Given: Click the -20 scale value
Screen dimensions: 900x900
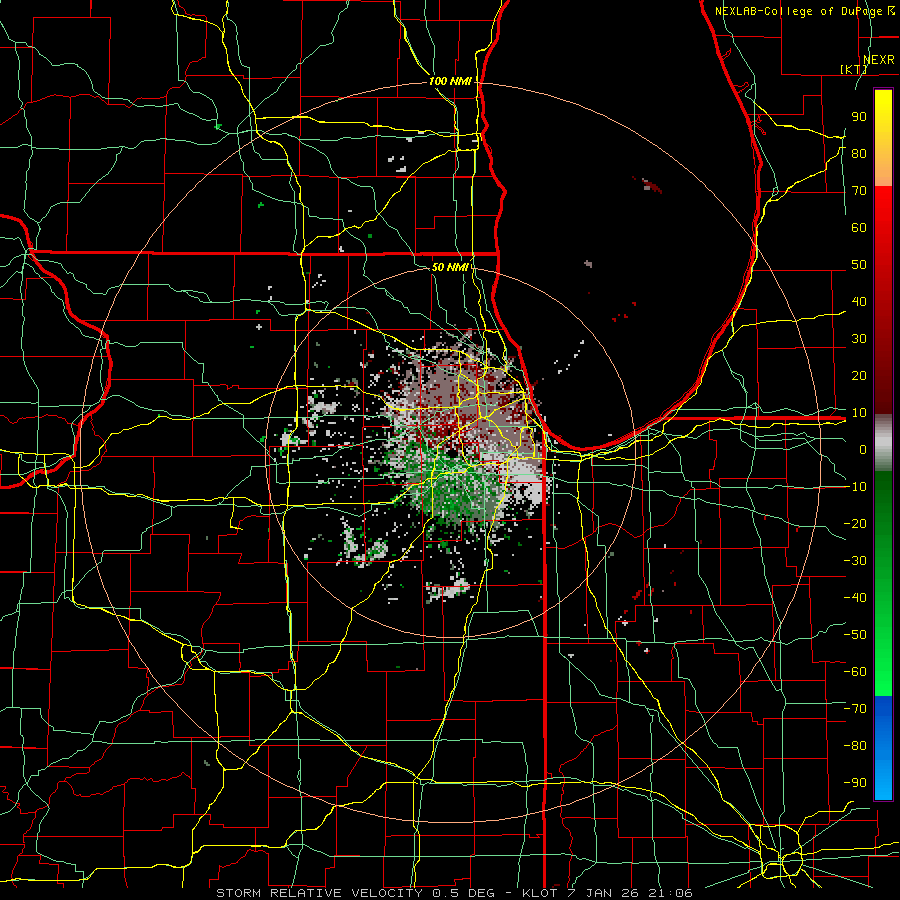Looking at the screenshot, I should pyautogui.click(x=855, y=523).
